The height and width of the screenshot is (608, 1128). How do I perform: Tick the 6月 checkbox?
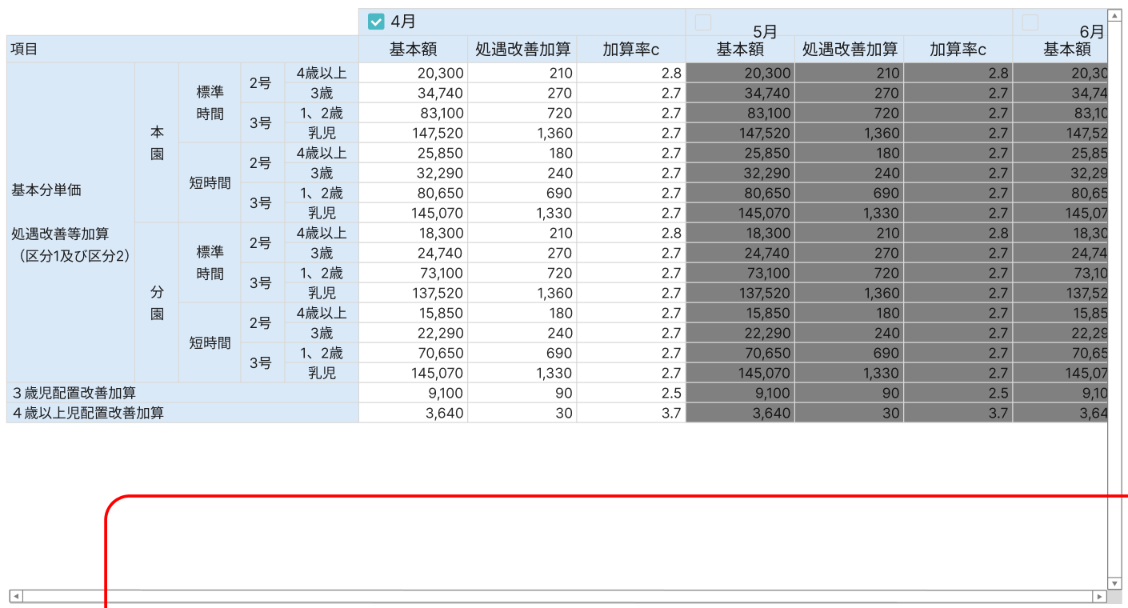[x=1030, y=21]
